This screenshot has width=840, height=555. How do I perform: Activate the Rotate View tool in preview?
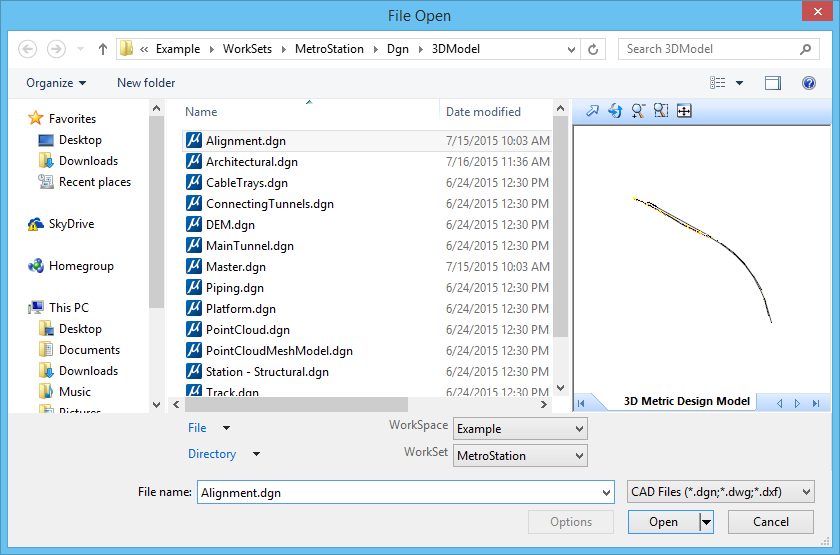coord(615,111)
